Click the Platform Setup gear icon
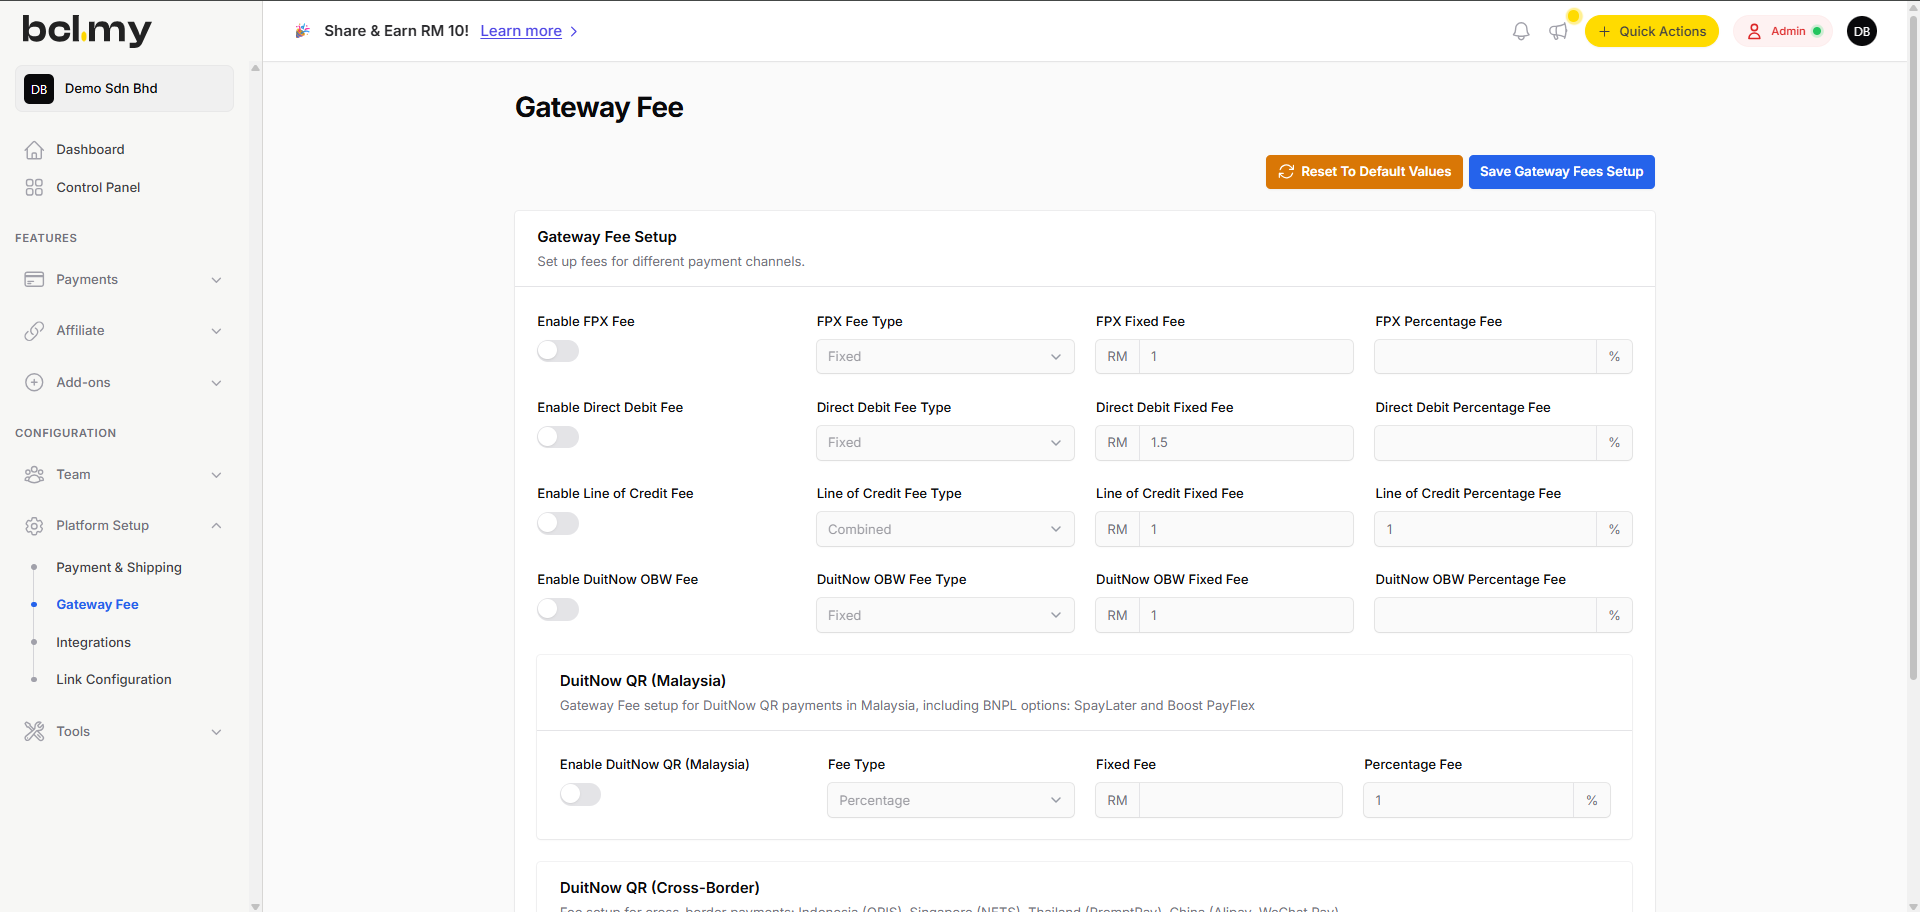 (x=34, y=526)
